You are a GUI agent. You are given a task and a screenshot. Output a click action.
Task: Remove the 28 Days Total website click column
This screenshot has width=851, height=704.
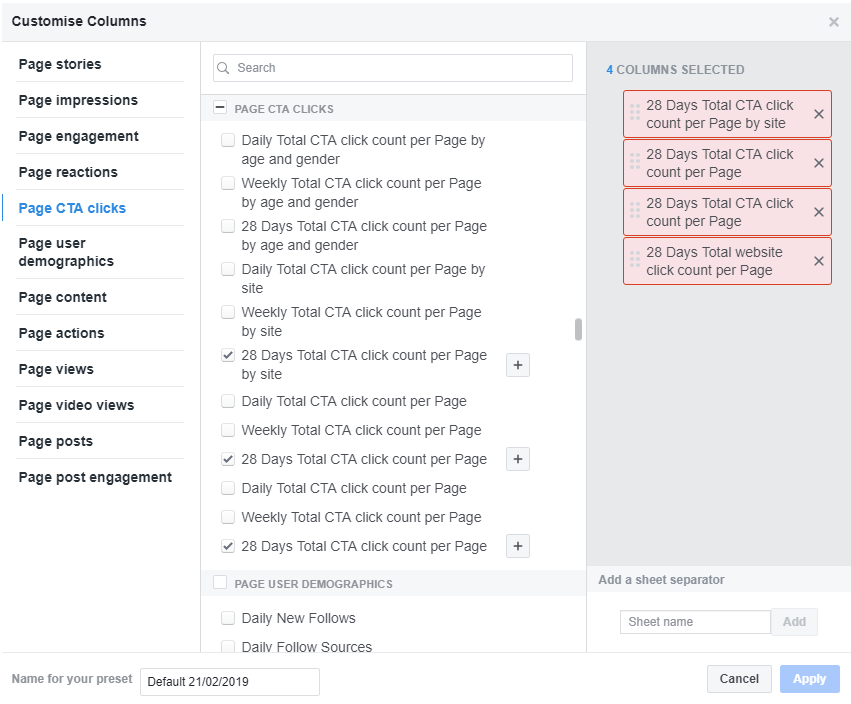pos(818,261)
